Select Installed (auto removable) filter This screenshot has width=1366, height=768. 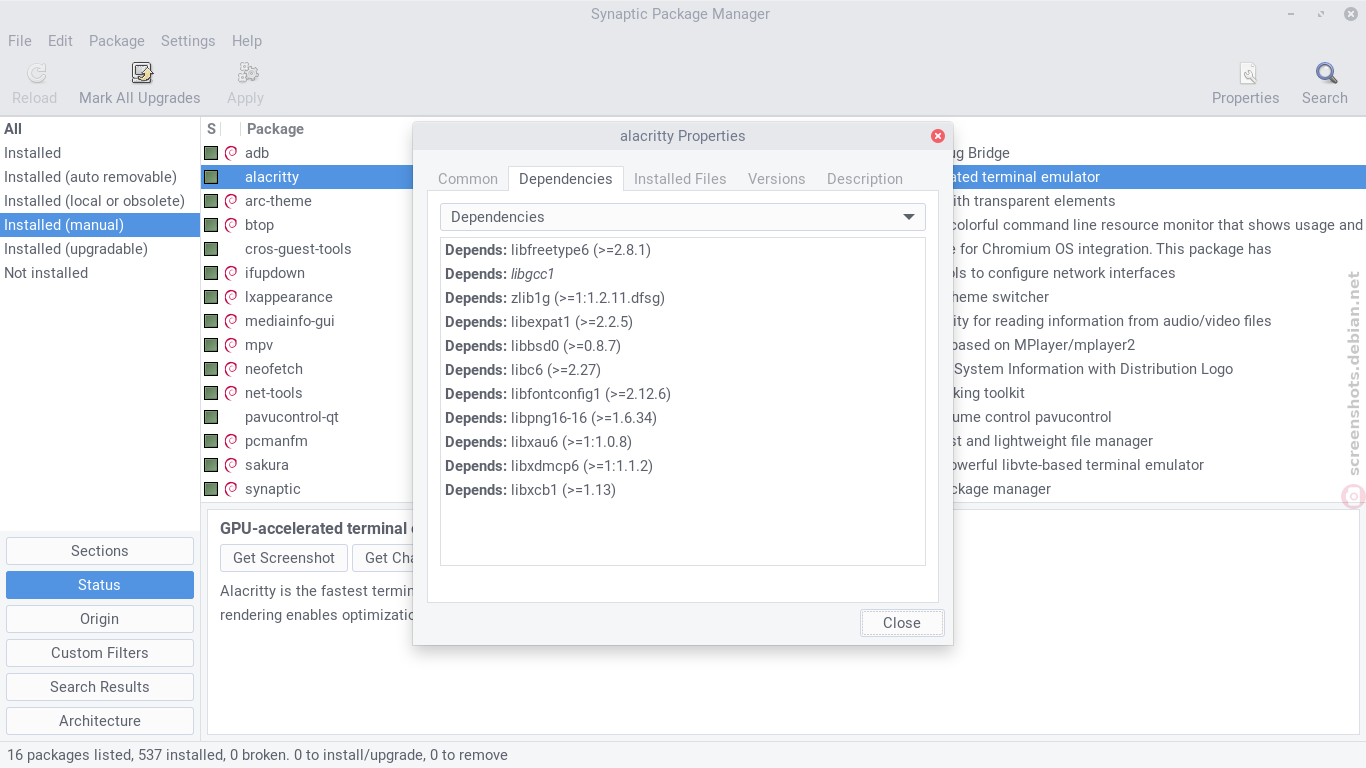pos(100,177)
